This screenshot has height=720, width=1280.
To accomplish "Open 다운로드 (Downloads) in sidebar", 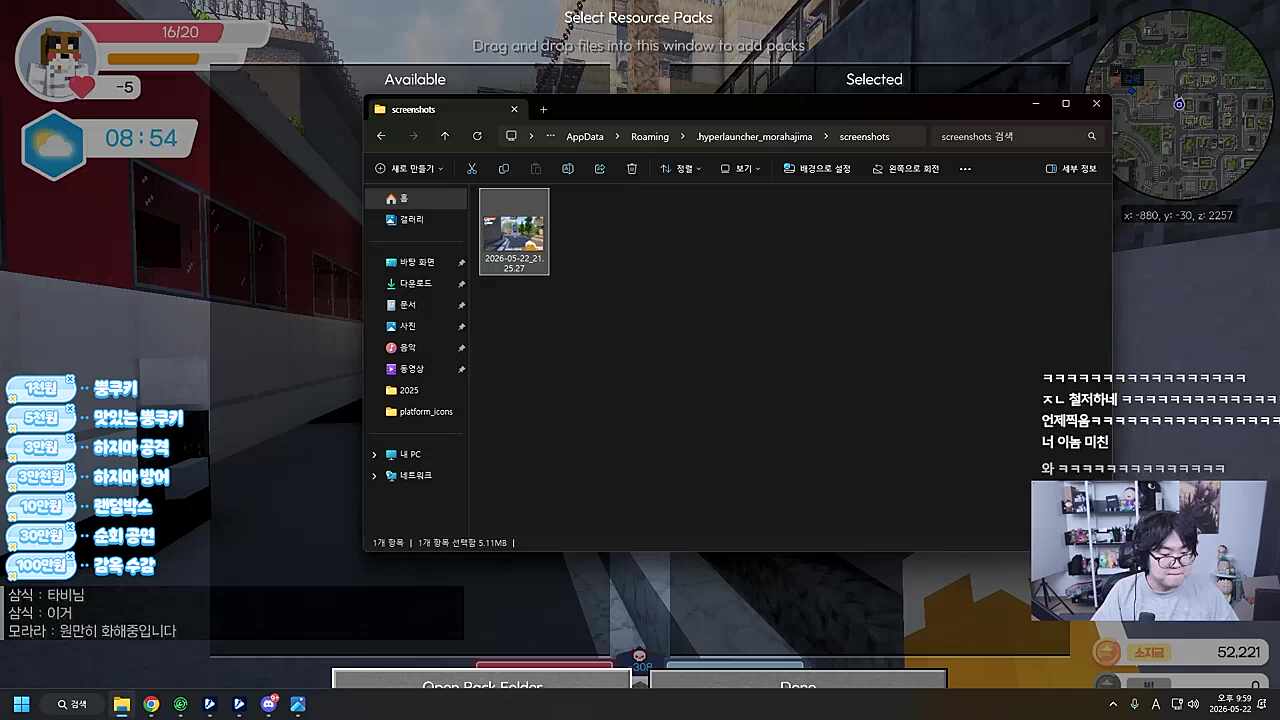I will coord(416,284).
